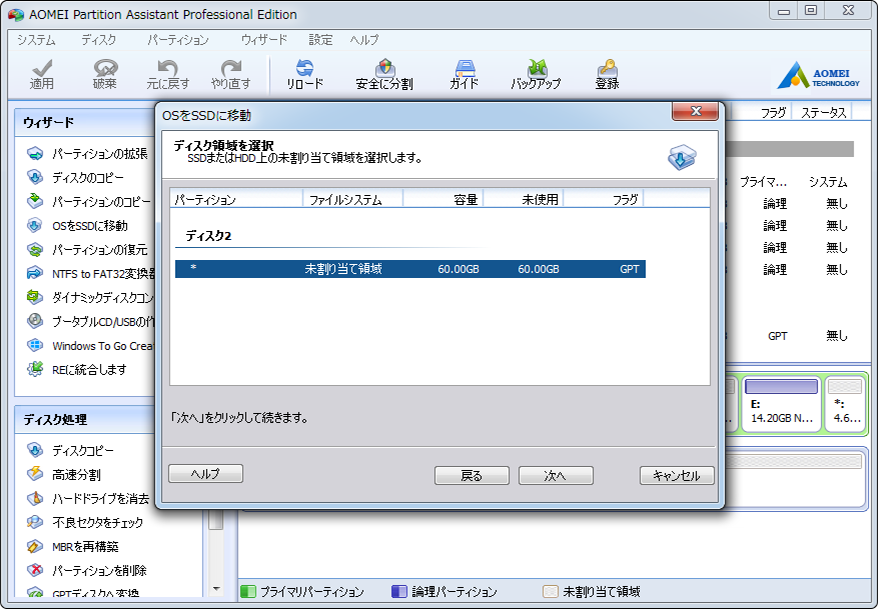Viewport: 878px width, 609px height.
Task: Click the ヘルプ button in dialog
Action: (206, 474)
